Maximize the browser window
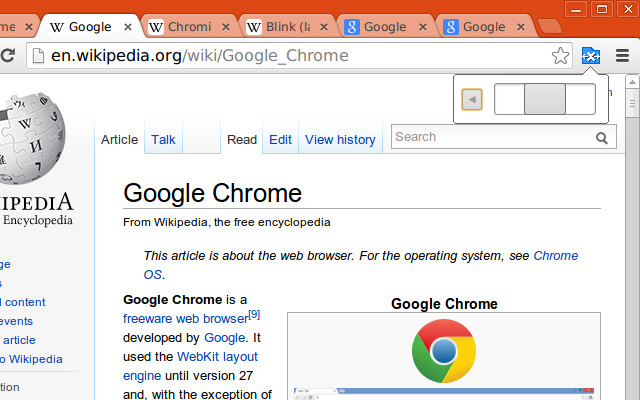This screenshot has height=400, width=640. (x=602, y=9)
